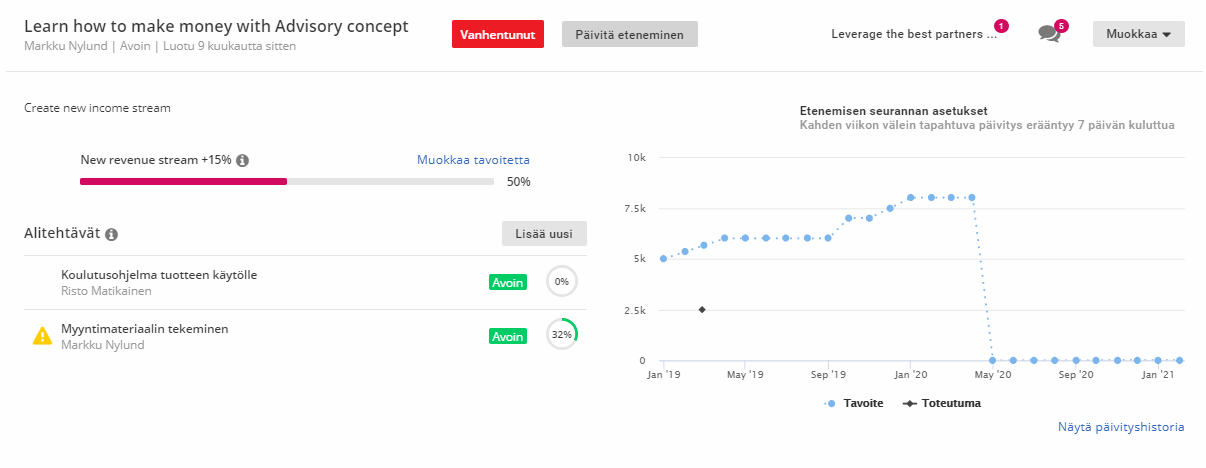1206x468 pixels.
Task: Click the 0% progress circle
Action: [562, 282]
